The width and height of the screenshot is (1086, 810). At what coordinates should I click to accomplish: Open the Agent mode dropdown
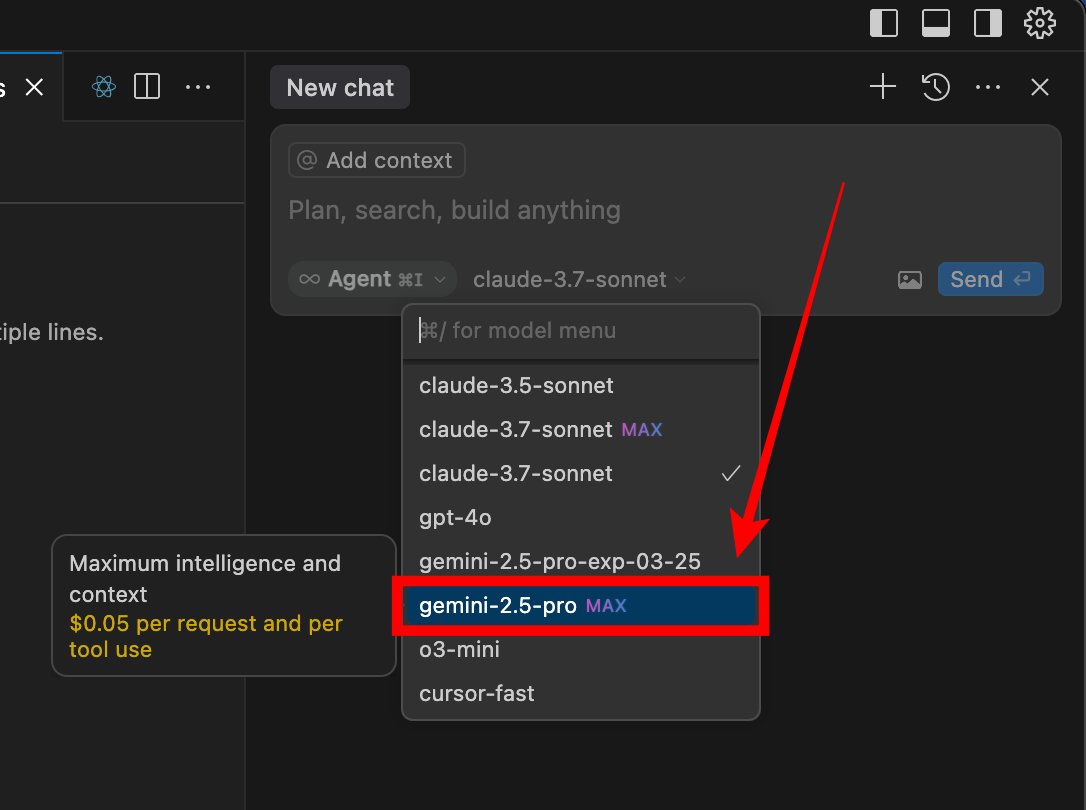click(372, 279)
